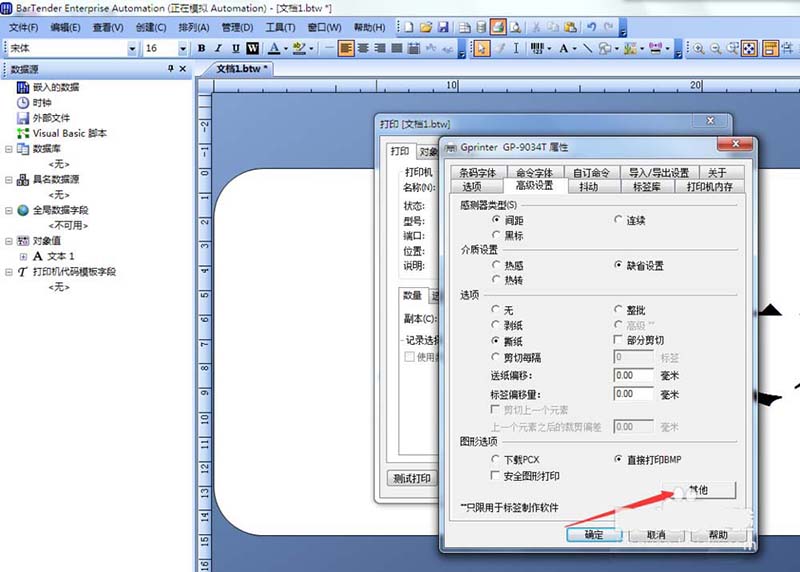Save the document with the floppy icon
Image resolution: width=800 pixels, height=572 pixels.
(443, 27)
